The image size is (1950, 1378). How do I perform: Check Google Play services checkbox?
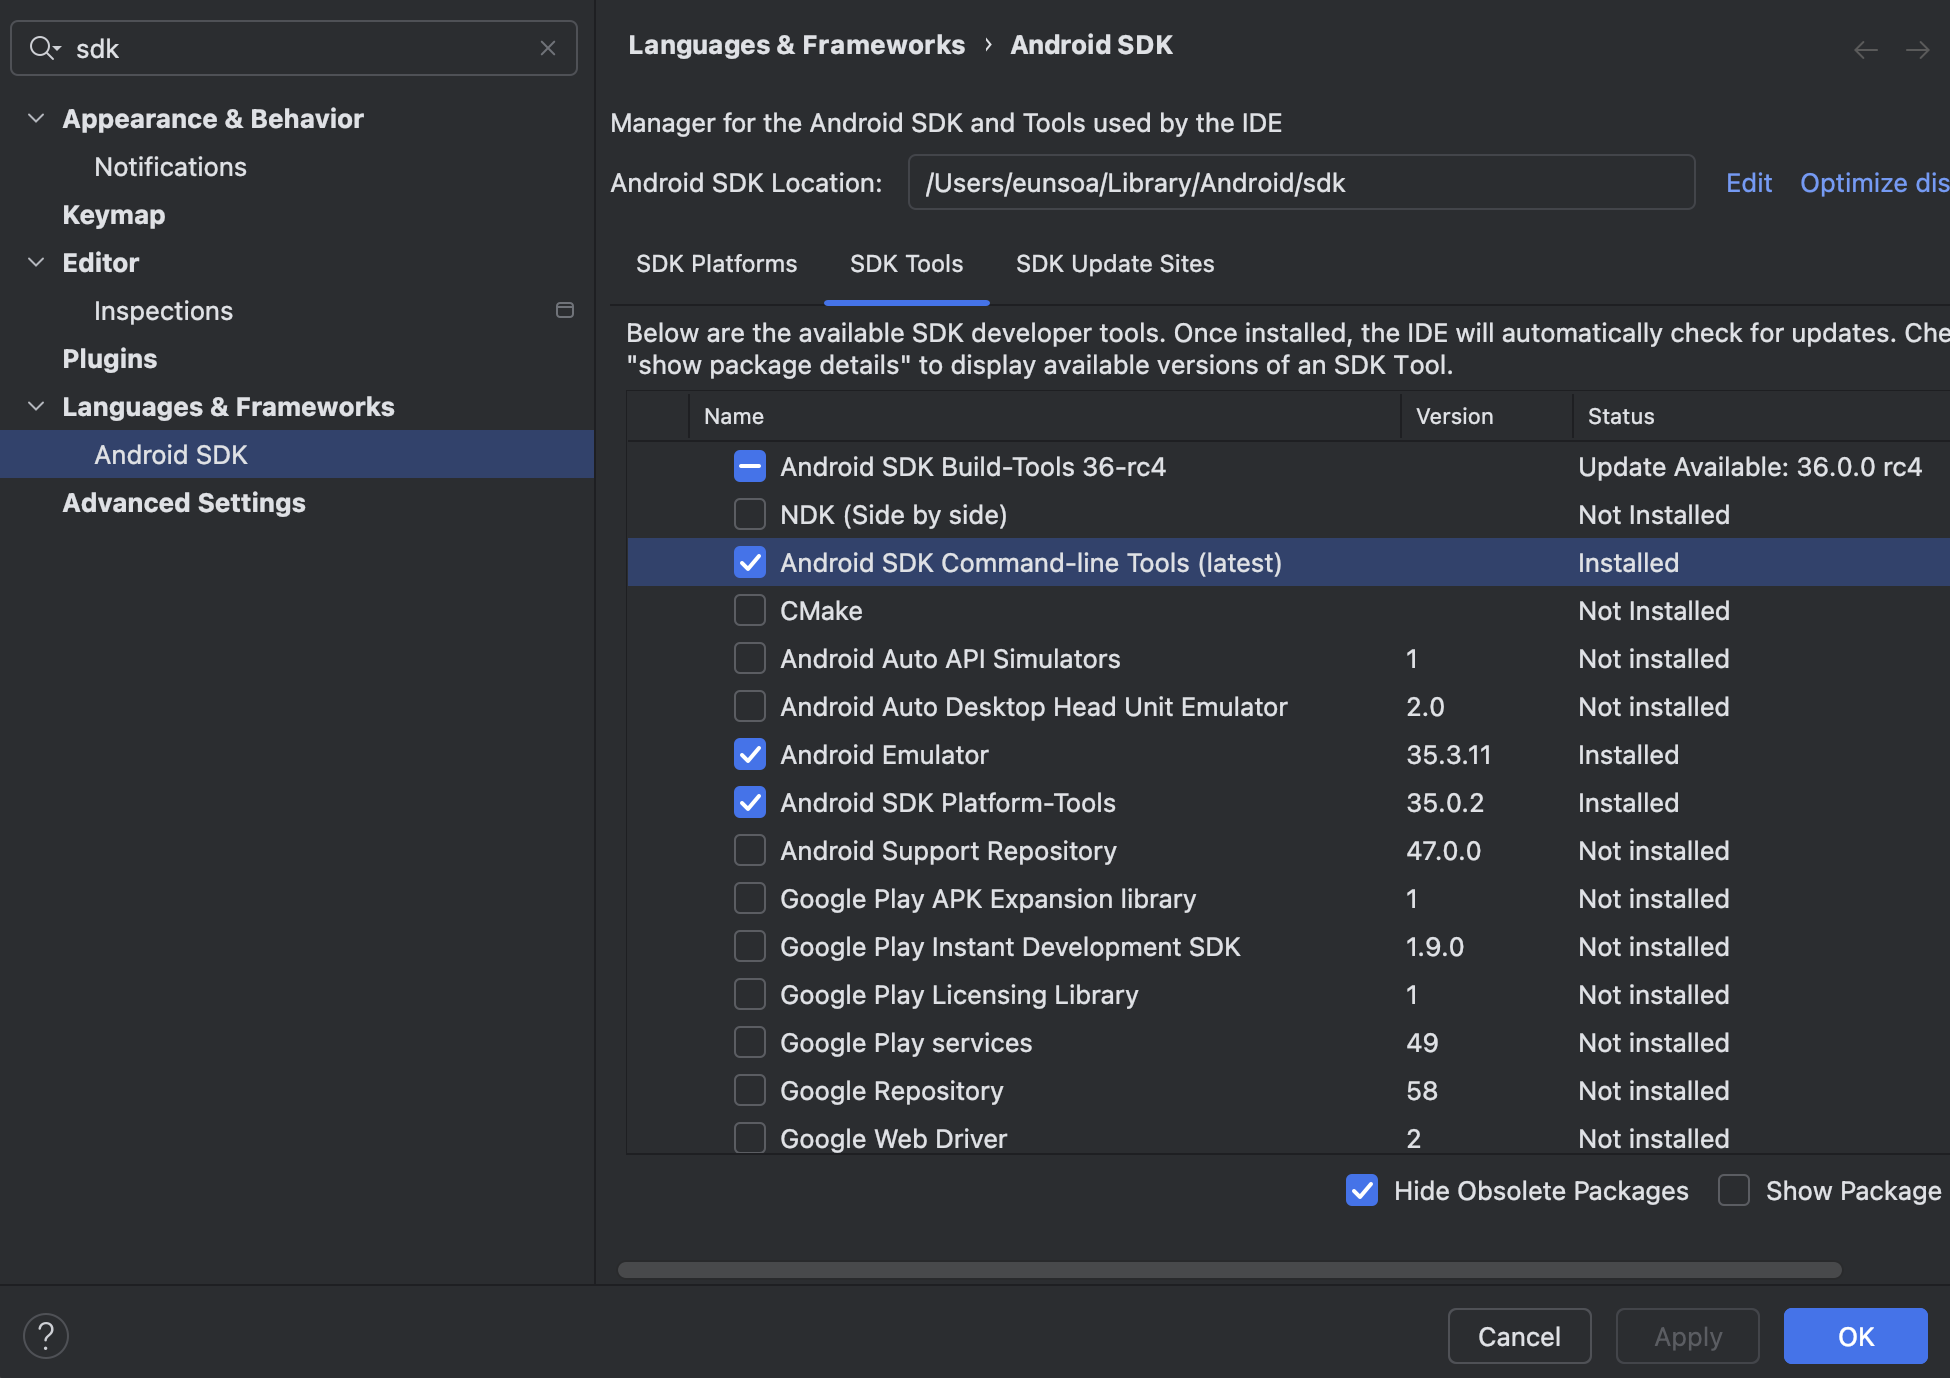[x=750, y=1042]
